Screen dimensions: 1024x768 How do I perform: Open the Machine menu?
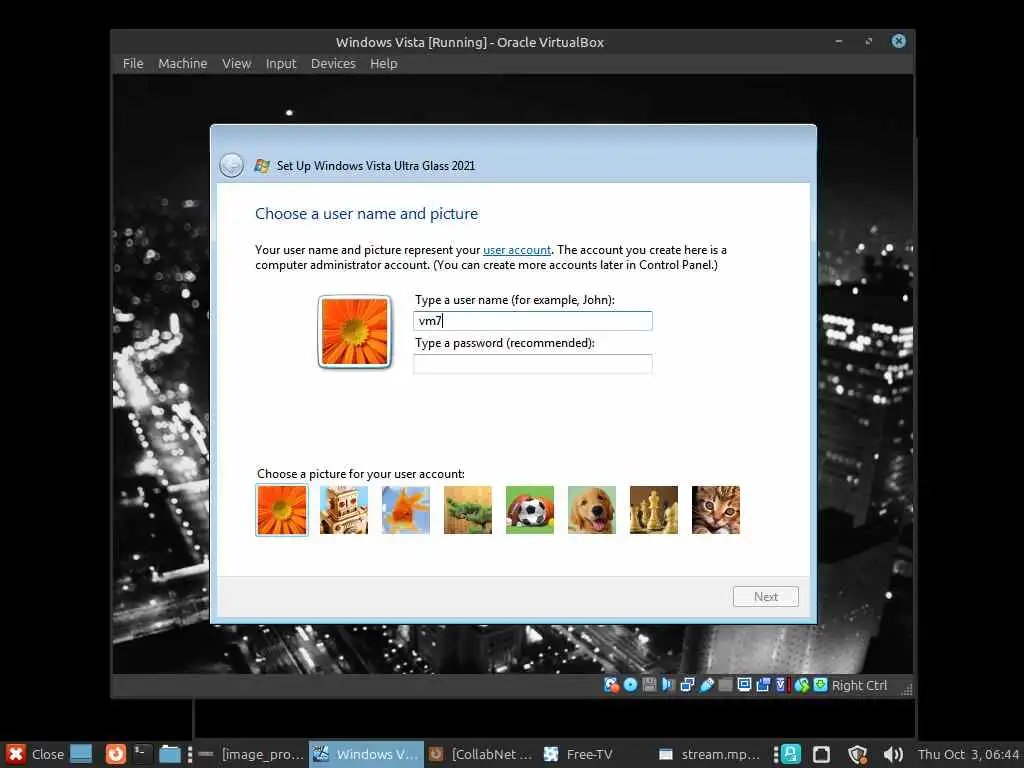tap(182, 63)
